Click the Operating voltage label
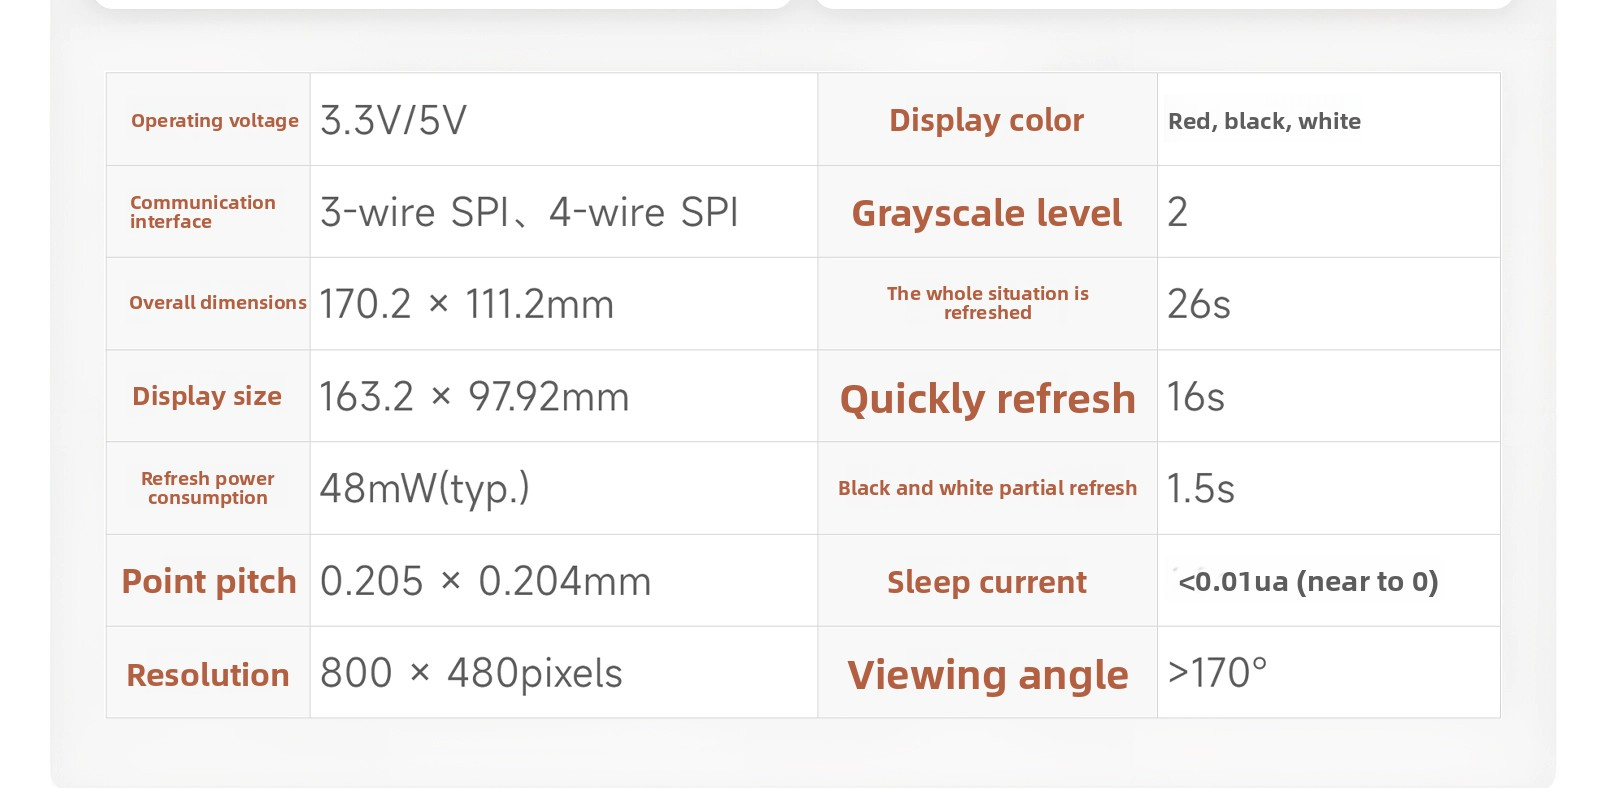Image resolution: width=1600 pixels, height=788 pixels. 215,121
